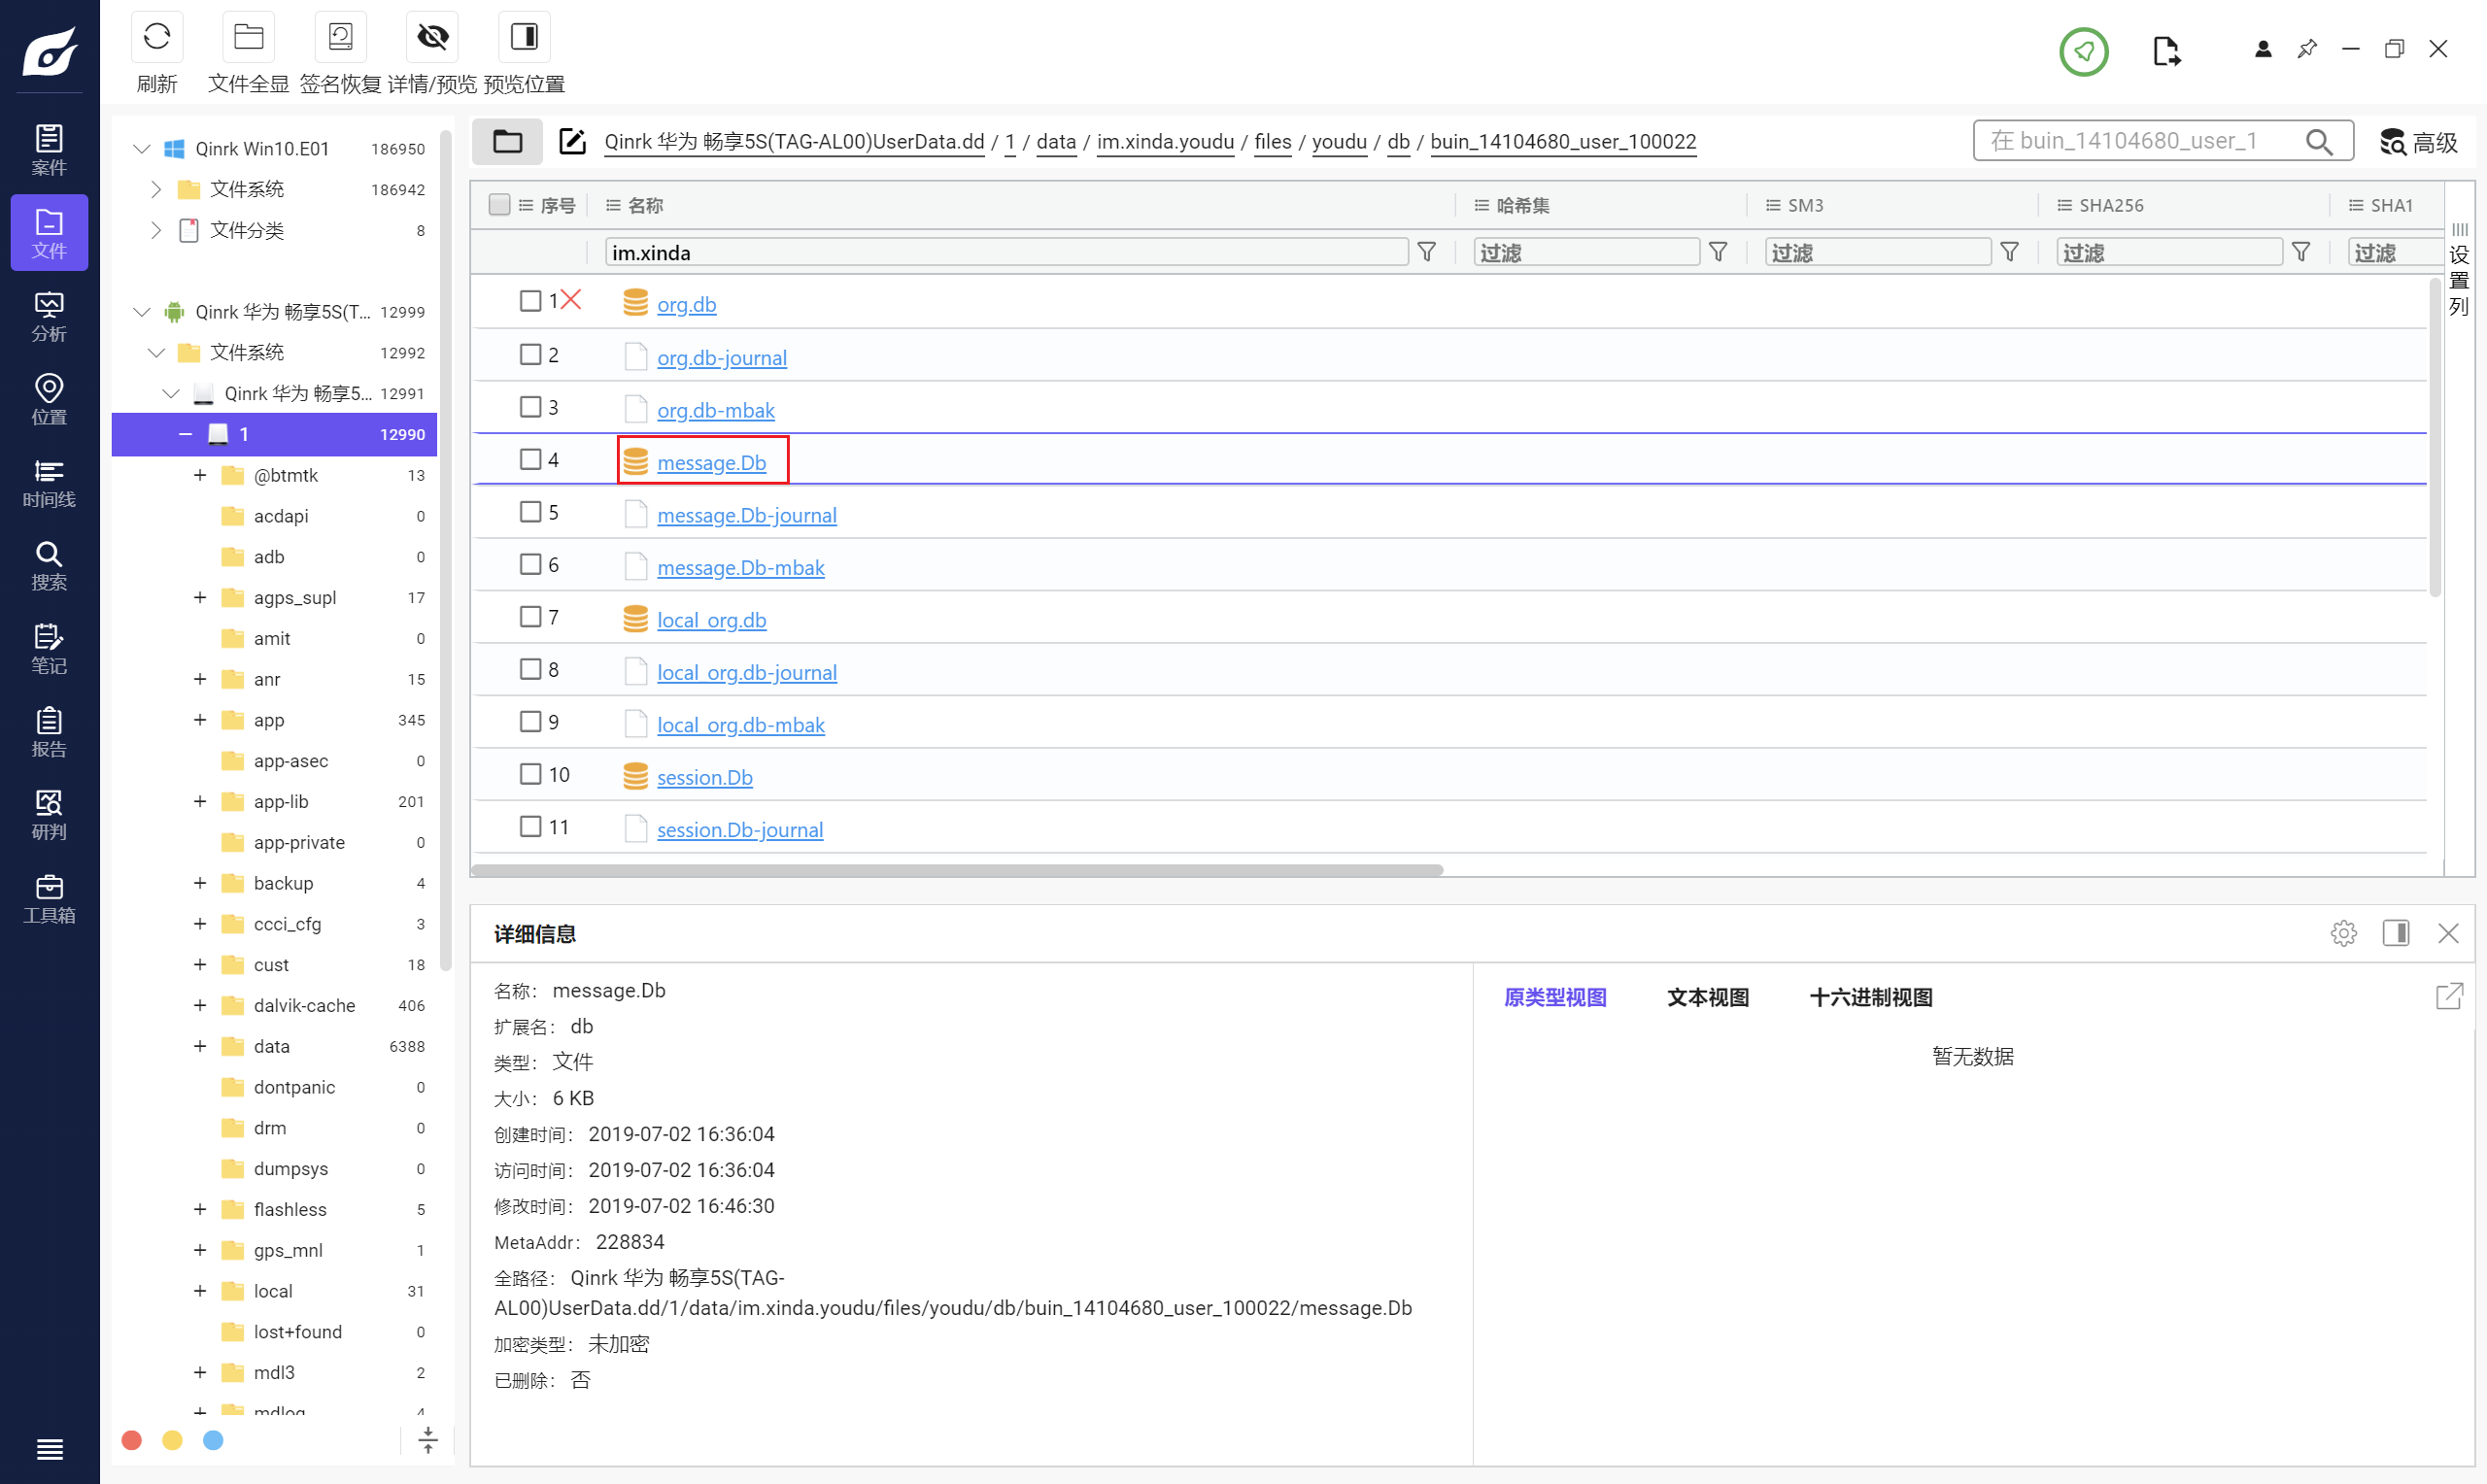Check the select-all checkbox in header
Image resolution: width=2487 pixels, height=1484 pixels.
click(x=499, y=205)
